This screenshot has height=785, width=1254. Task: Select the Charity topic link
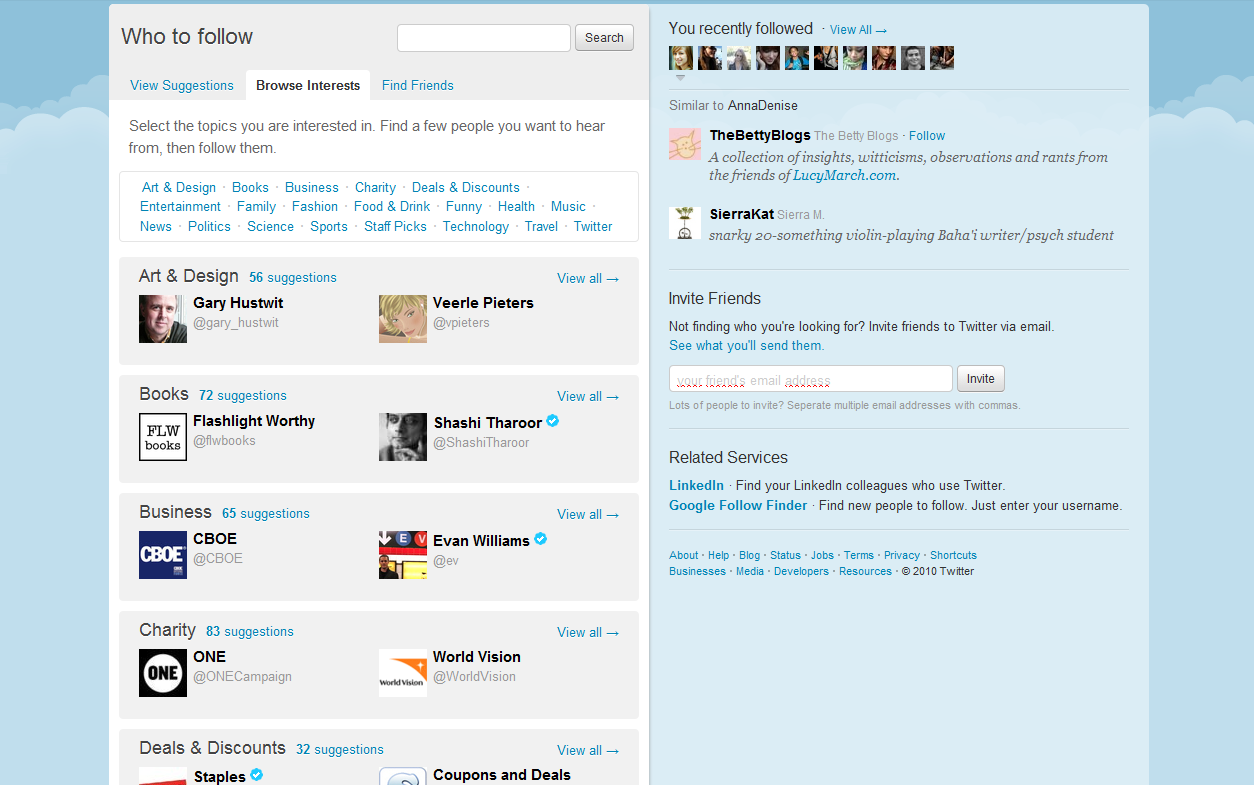[375, 187]
